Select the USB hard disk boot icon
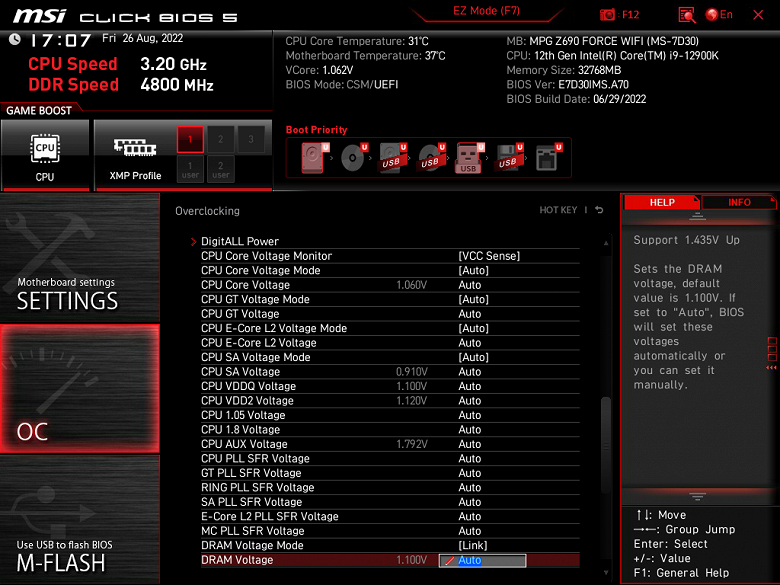 click(x=392, y=158)
